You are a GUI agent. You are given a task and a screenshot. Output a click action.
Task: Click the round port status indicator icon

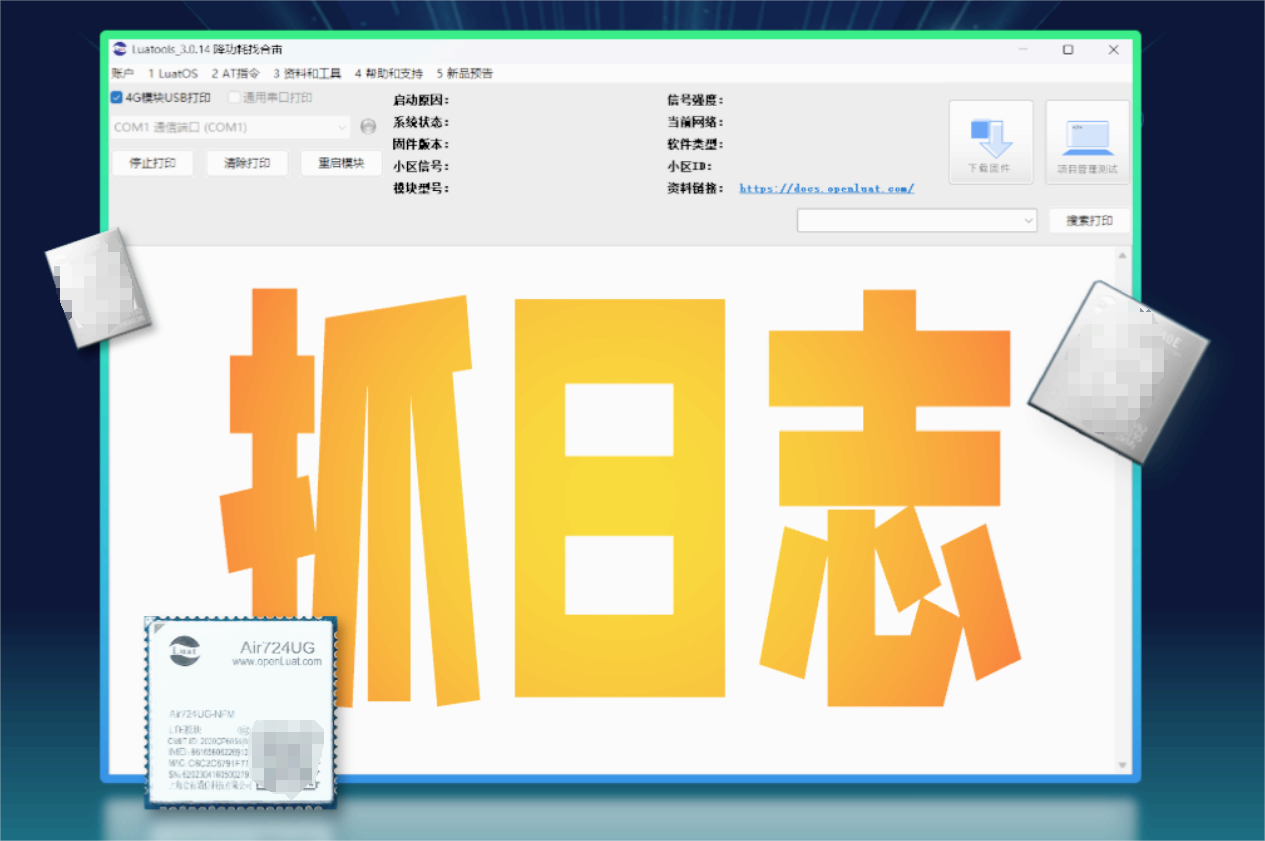click(x=368, y=127)
